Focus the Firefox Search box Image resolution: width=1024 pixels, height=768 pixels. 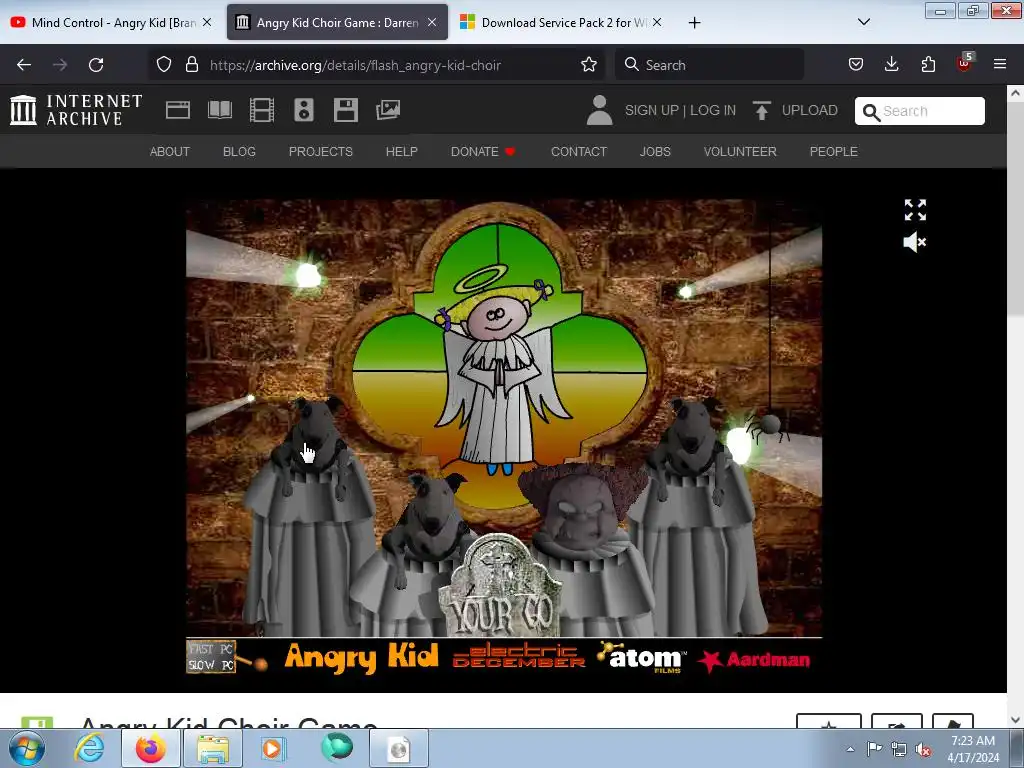pos(710,65)
